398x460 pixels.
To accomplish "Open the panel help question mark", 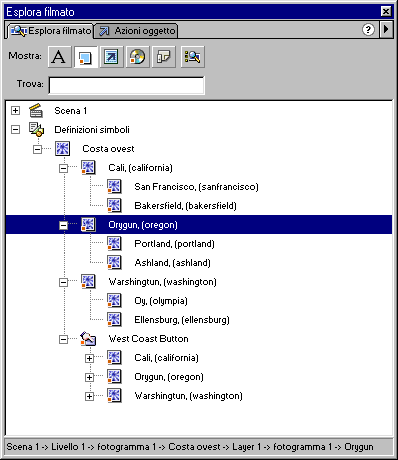I will pos(368,30).
